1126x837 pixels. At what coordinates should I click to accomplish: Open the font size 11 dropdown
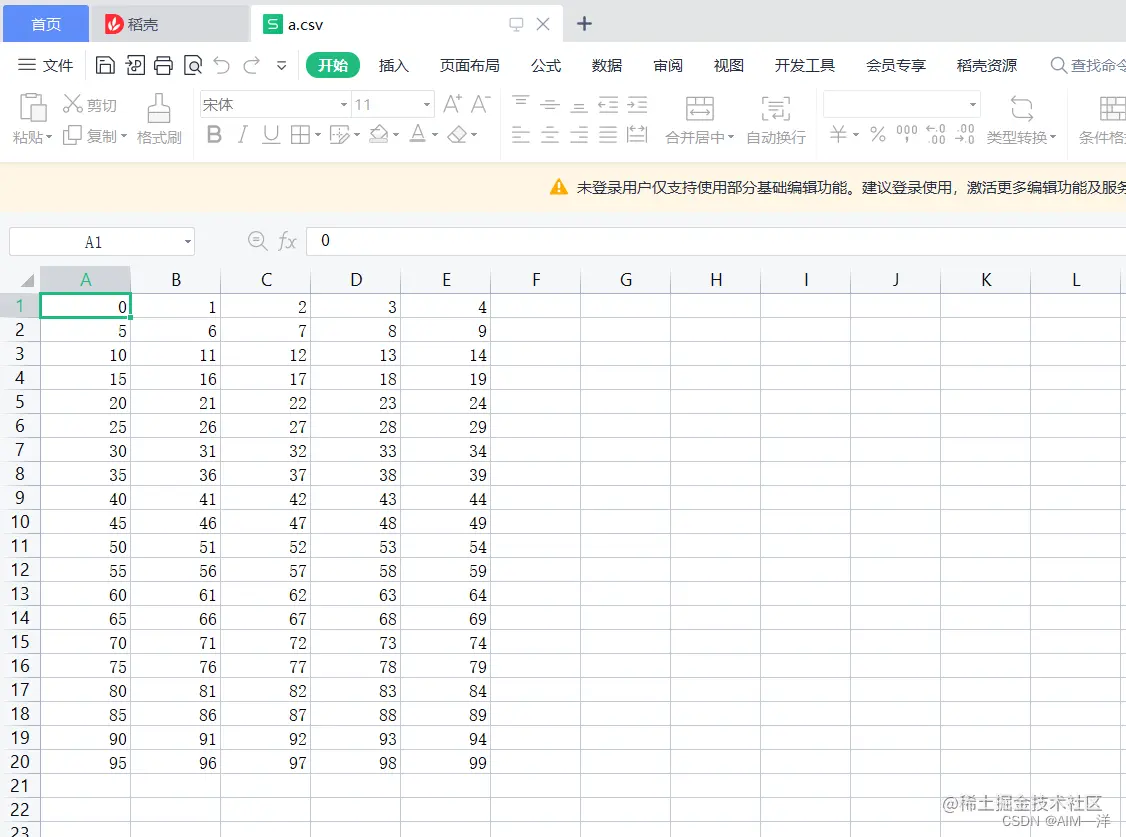click(x=427, y=105)
